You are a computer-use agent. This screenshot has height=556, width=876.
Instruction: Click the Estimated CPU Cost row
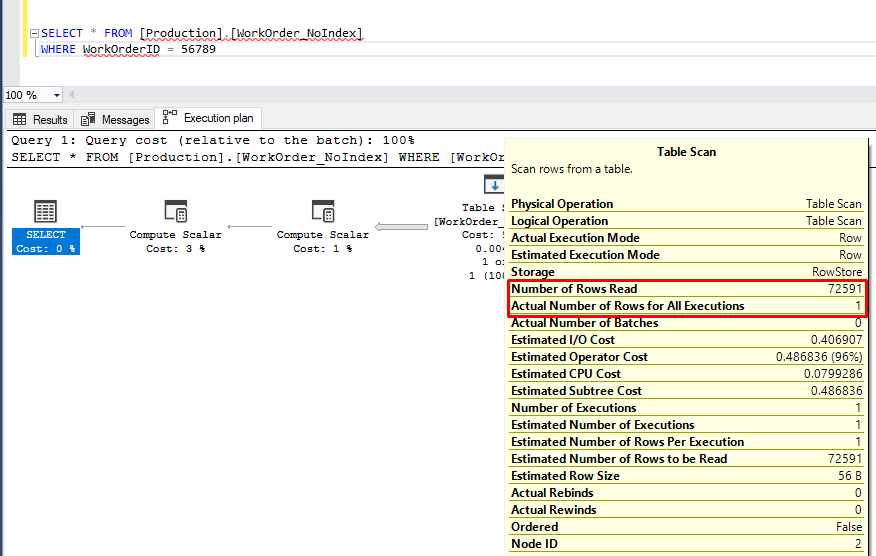[686, 374]
